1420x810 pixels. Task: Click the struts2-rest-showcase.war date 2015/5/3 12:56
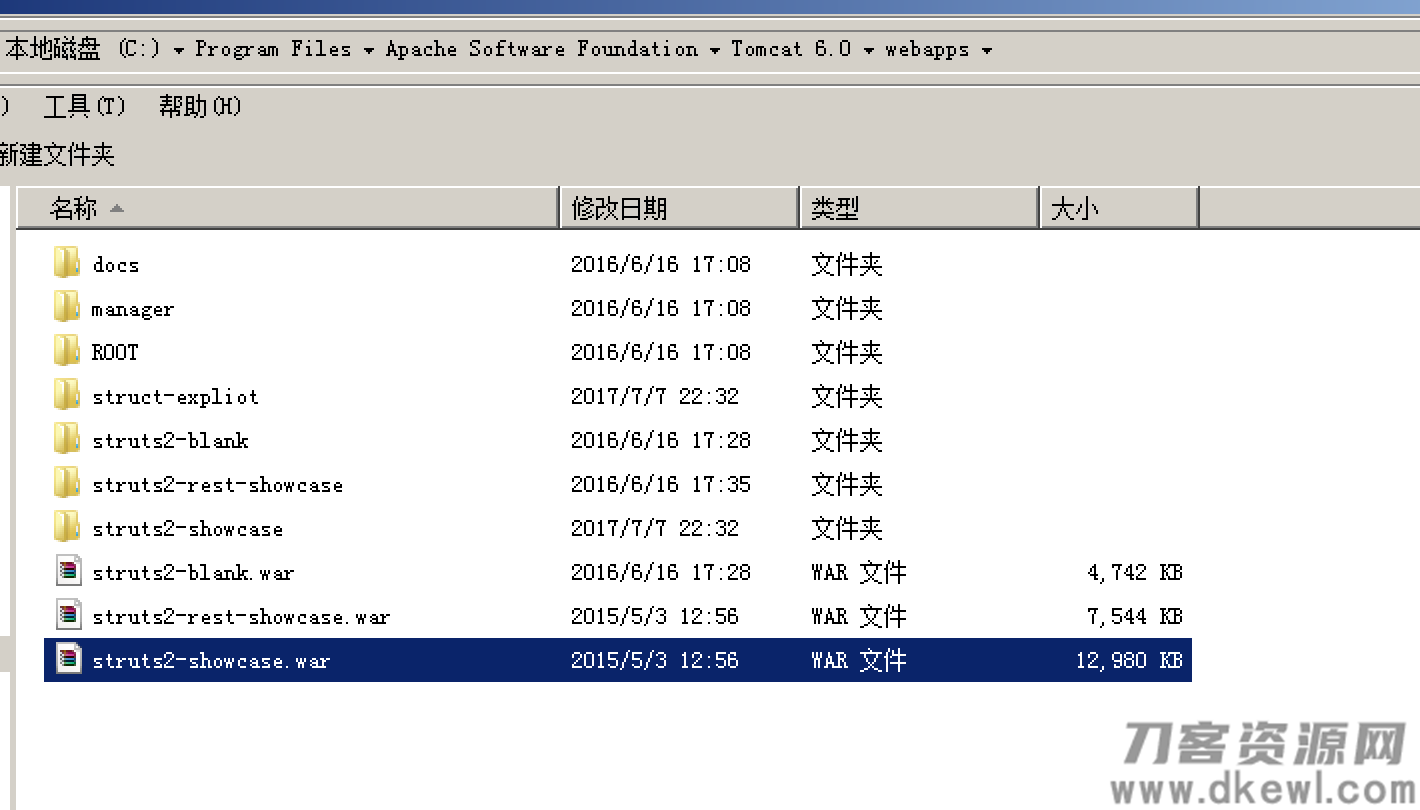pos(655,617)
